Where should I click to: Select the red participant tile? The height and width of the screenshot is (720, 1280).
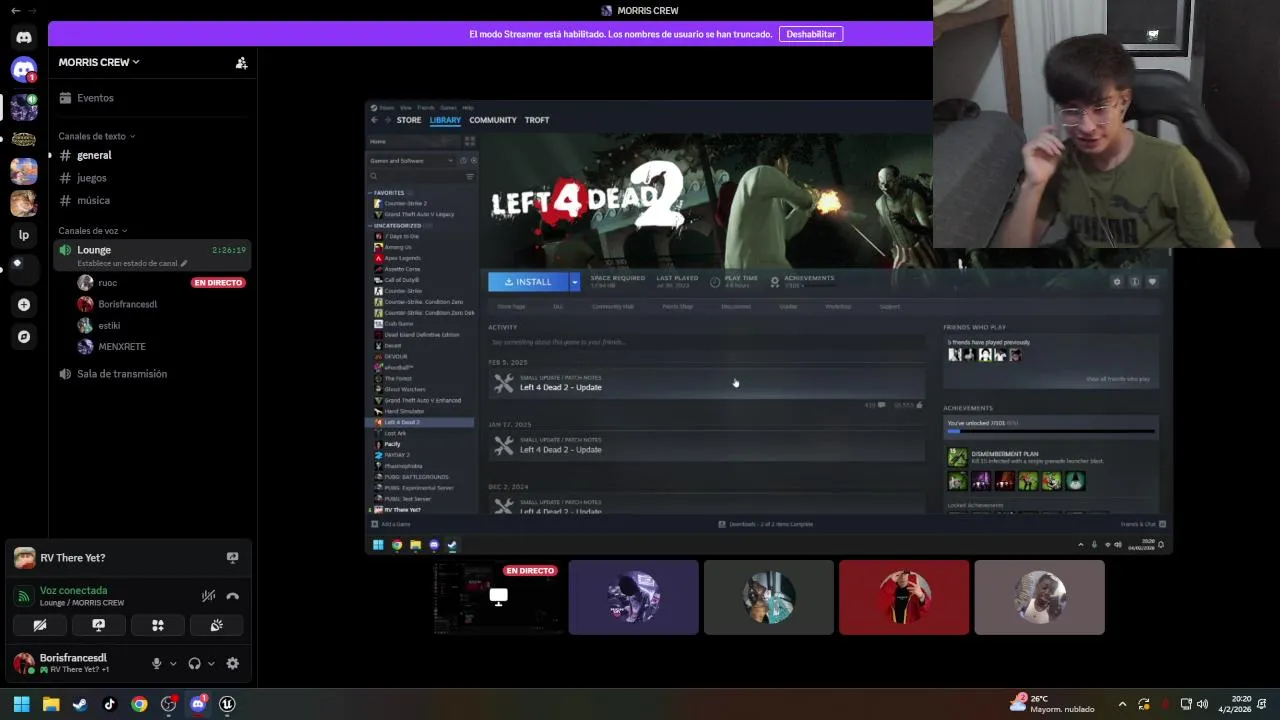pos(904,597)
